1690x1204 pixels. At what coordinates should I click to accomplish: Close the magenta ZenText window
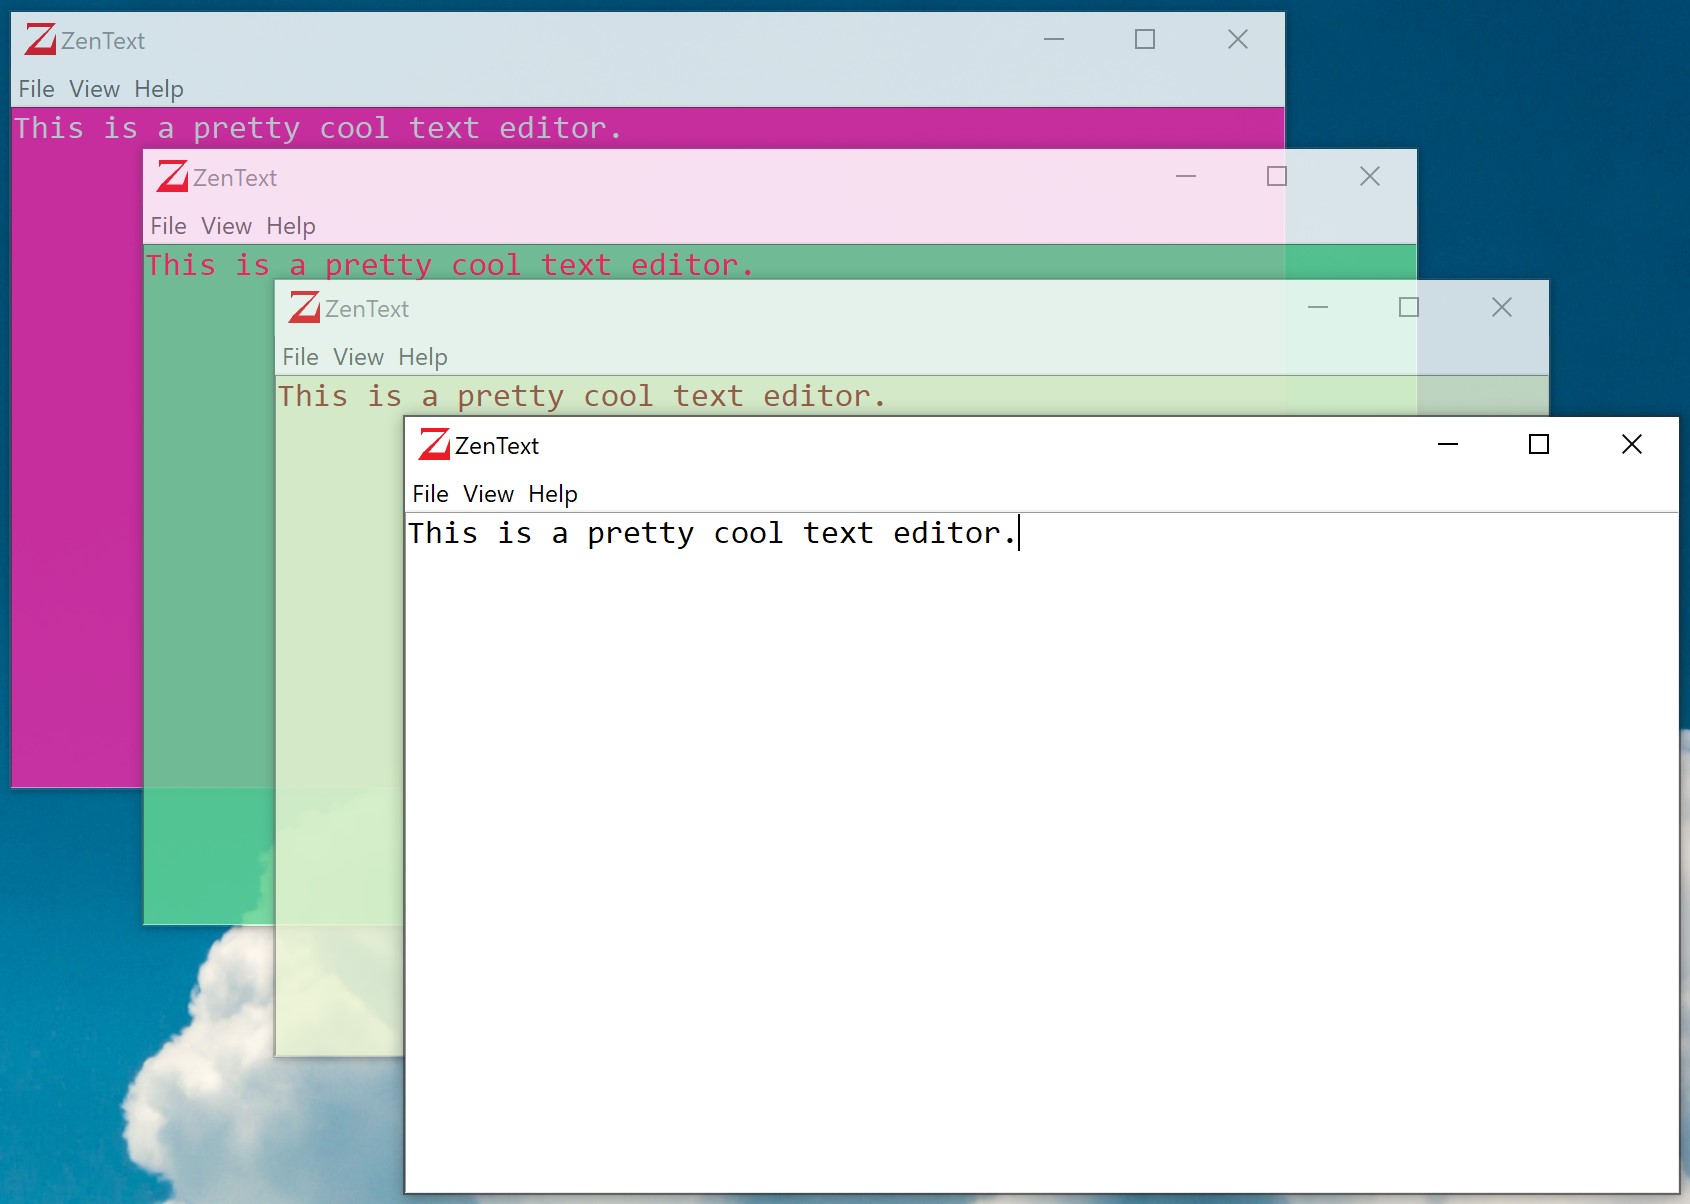1237,39
